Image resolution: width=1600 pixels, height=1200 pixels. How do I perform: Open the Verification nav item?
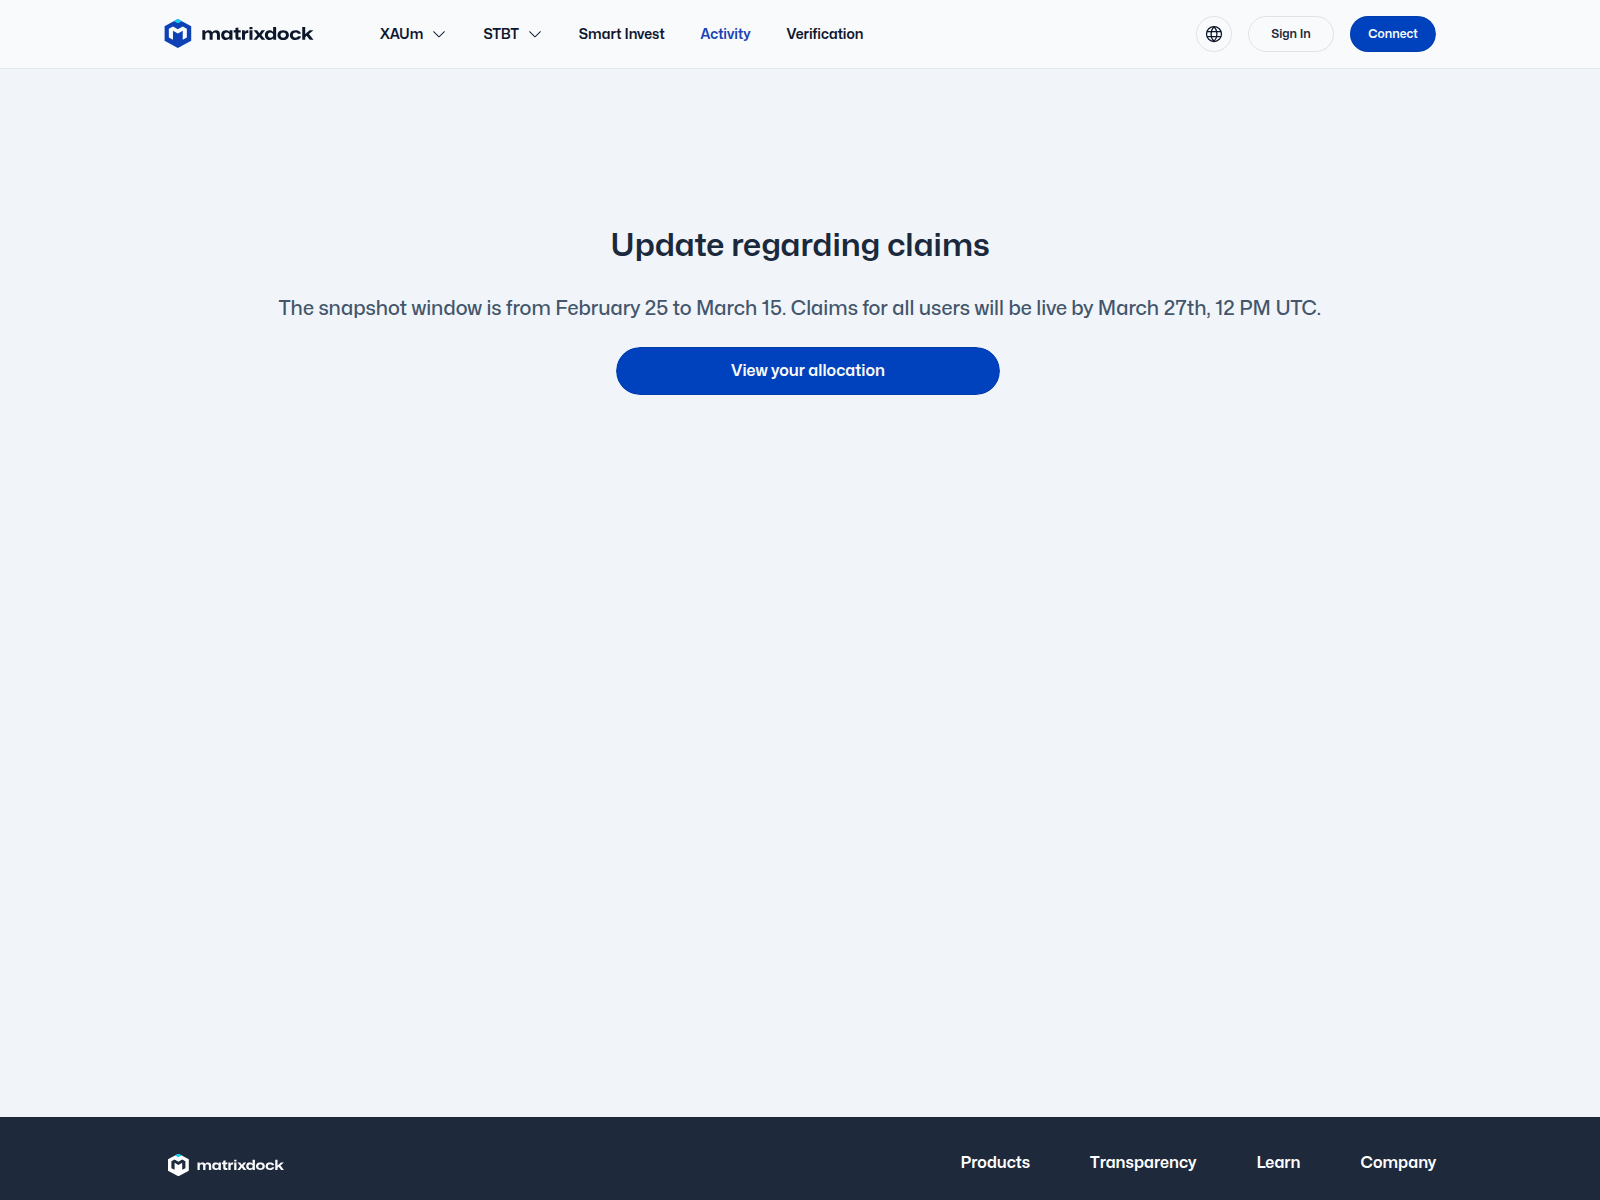click(824, 34)
